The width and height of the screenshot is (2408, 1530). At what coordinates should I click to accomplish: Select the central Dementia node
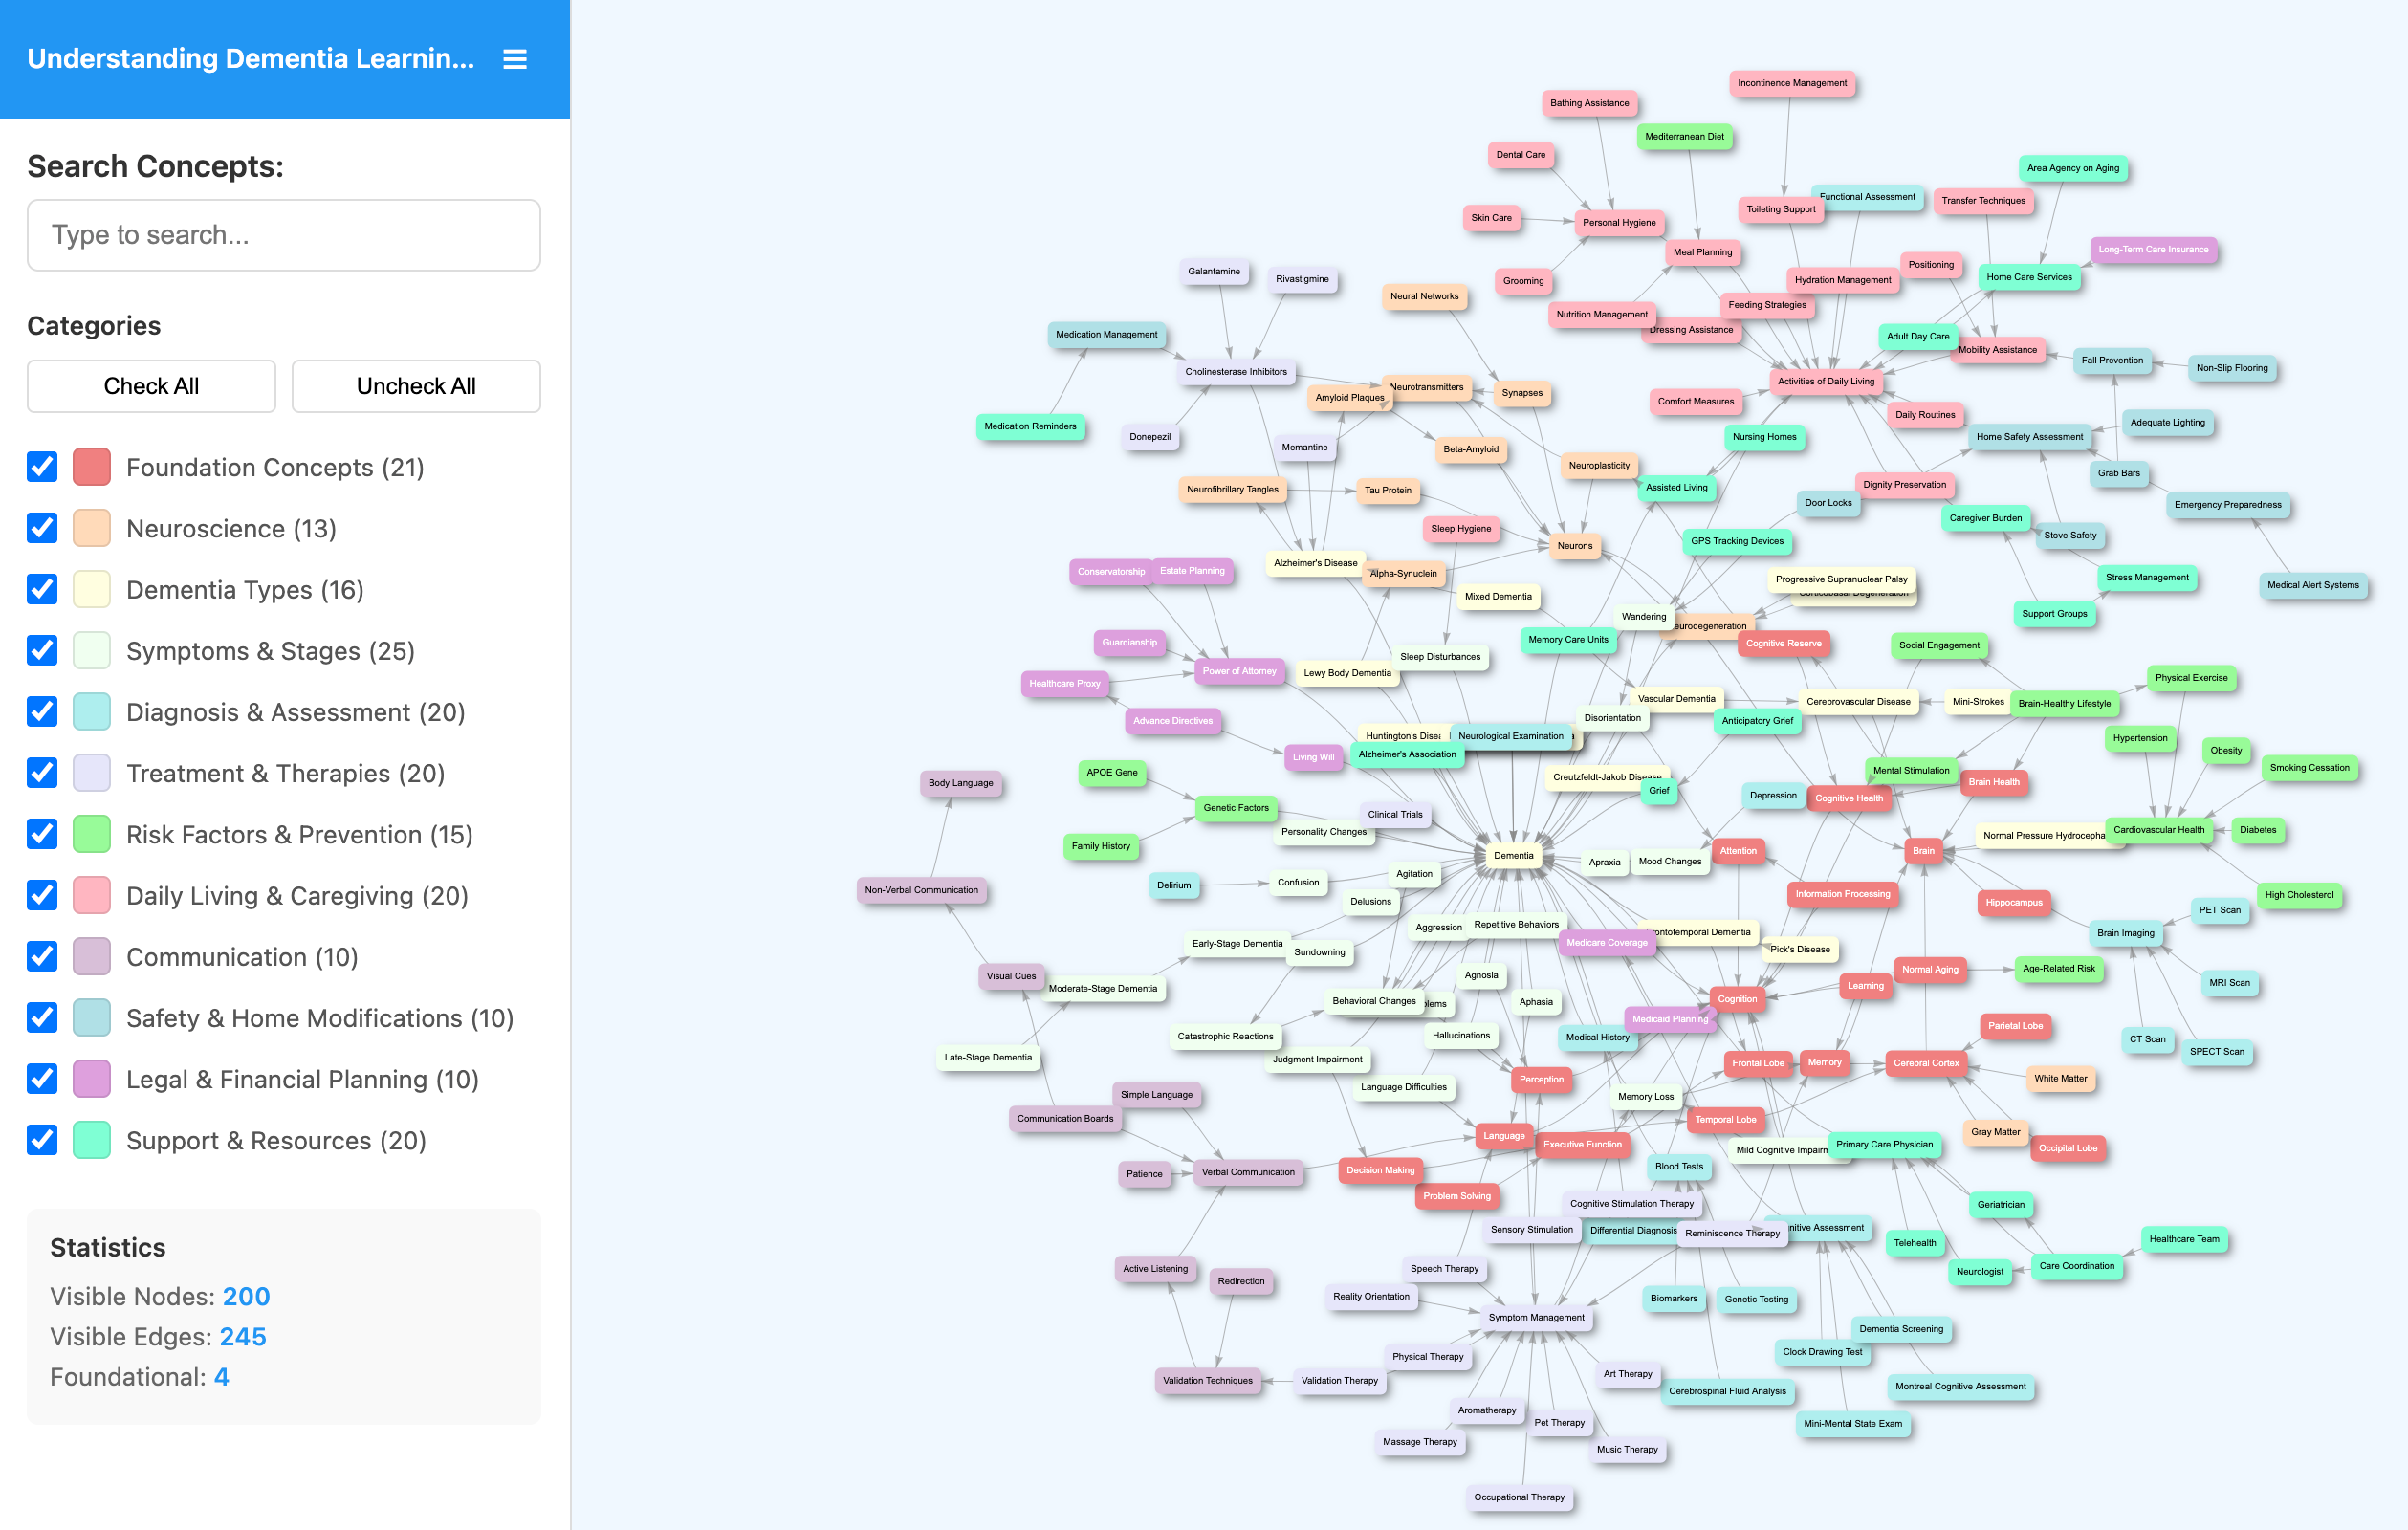1512,855
